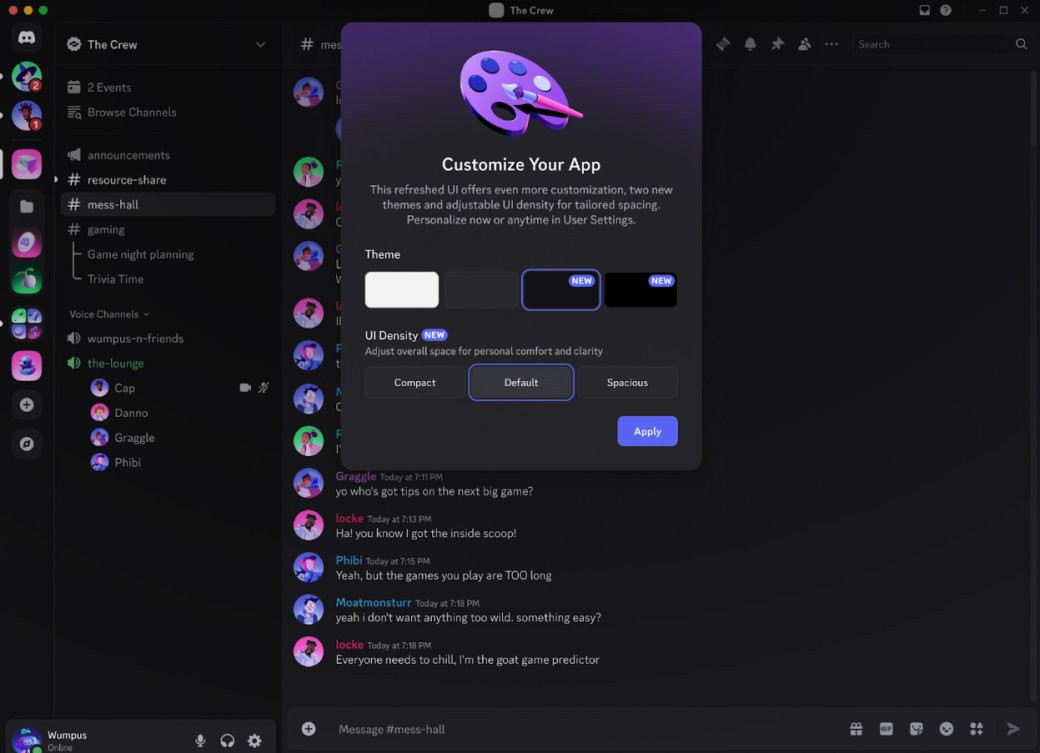
Task: Show the member list icon
Action: point(804,44)
